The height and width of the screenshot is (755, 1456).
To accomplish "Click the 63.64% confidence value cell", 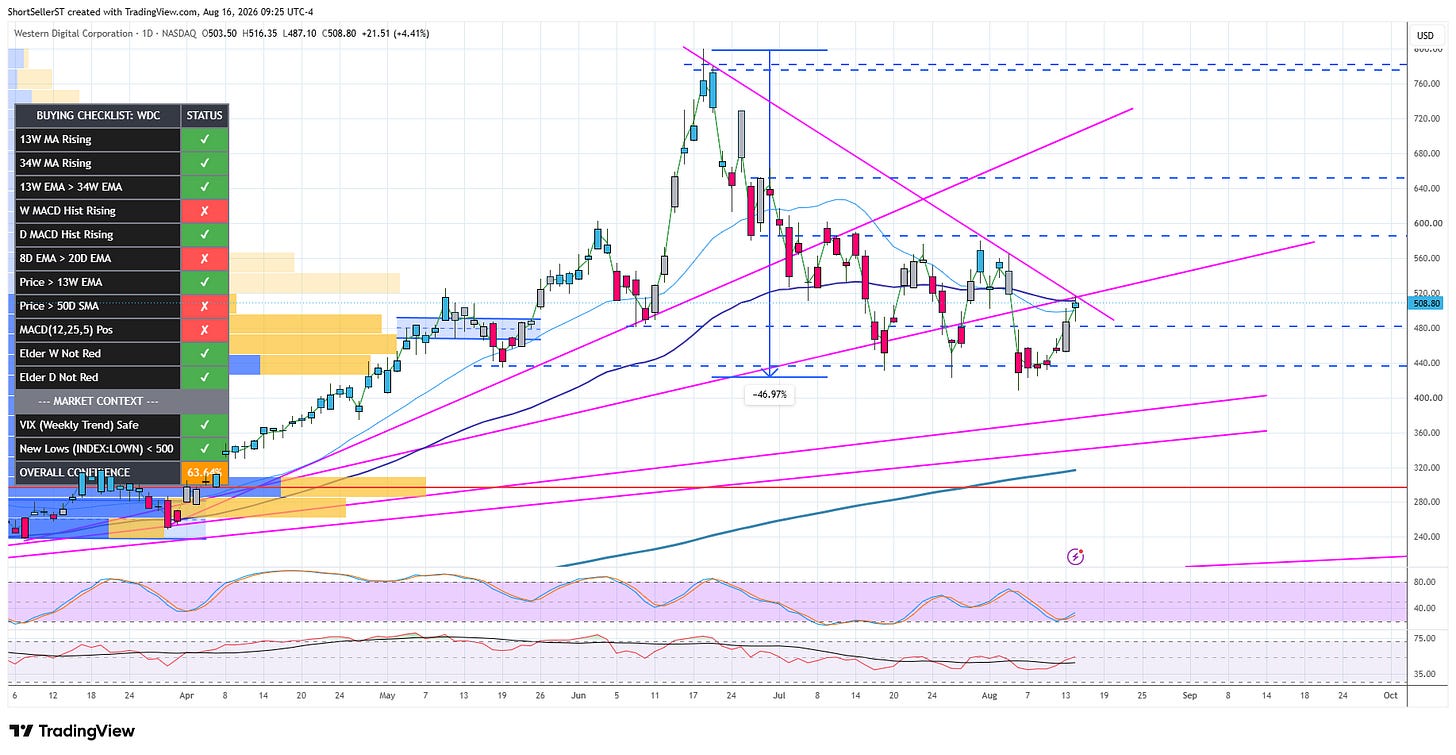I will tap(205, 472).
